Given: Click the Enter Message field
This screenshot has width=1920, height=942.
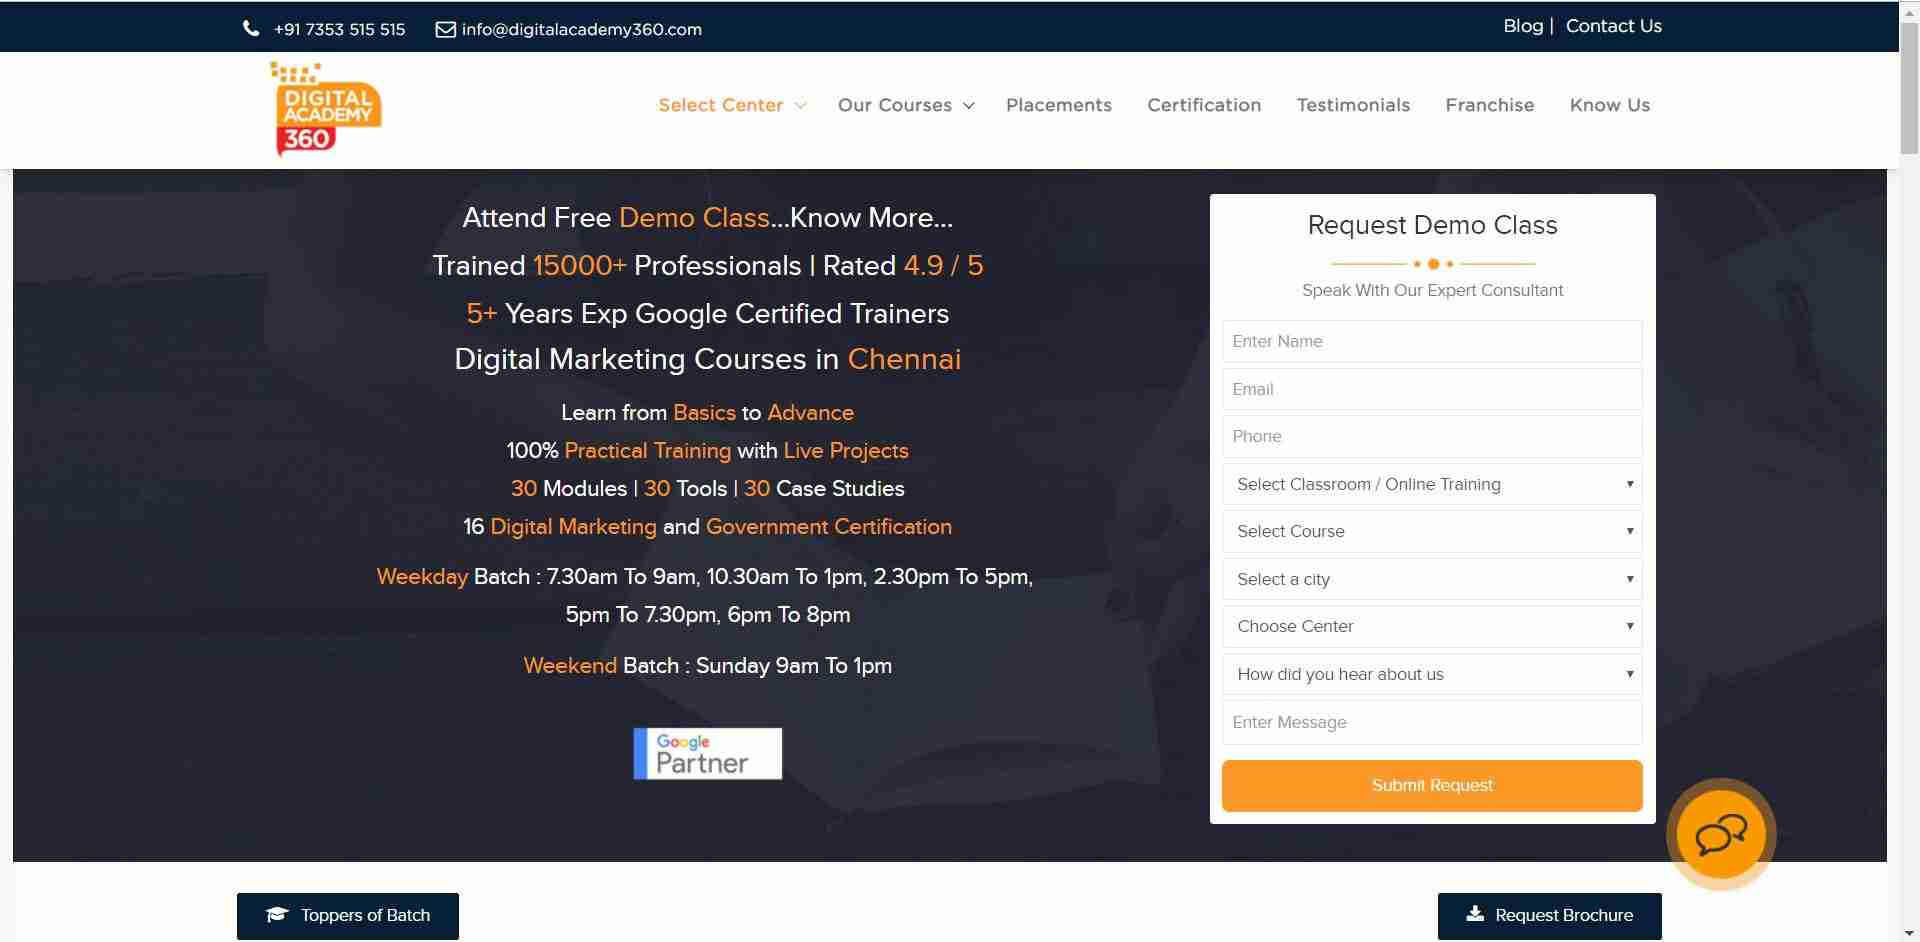Looking at the screenshot, I should click(1432, 722).
